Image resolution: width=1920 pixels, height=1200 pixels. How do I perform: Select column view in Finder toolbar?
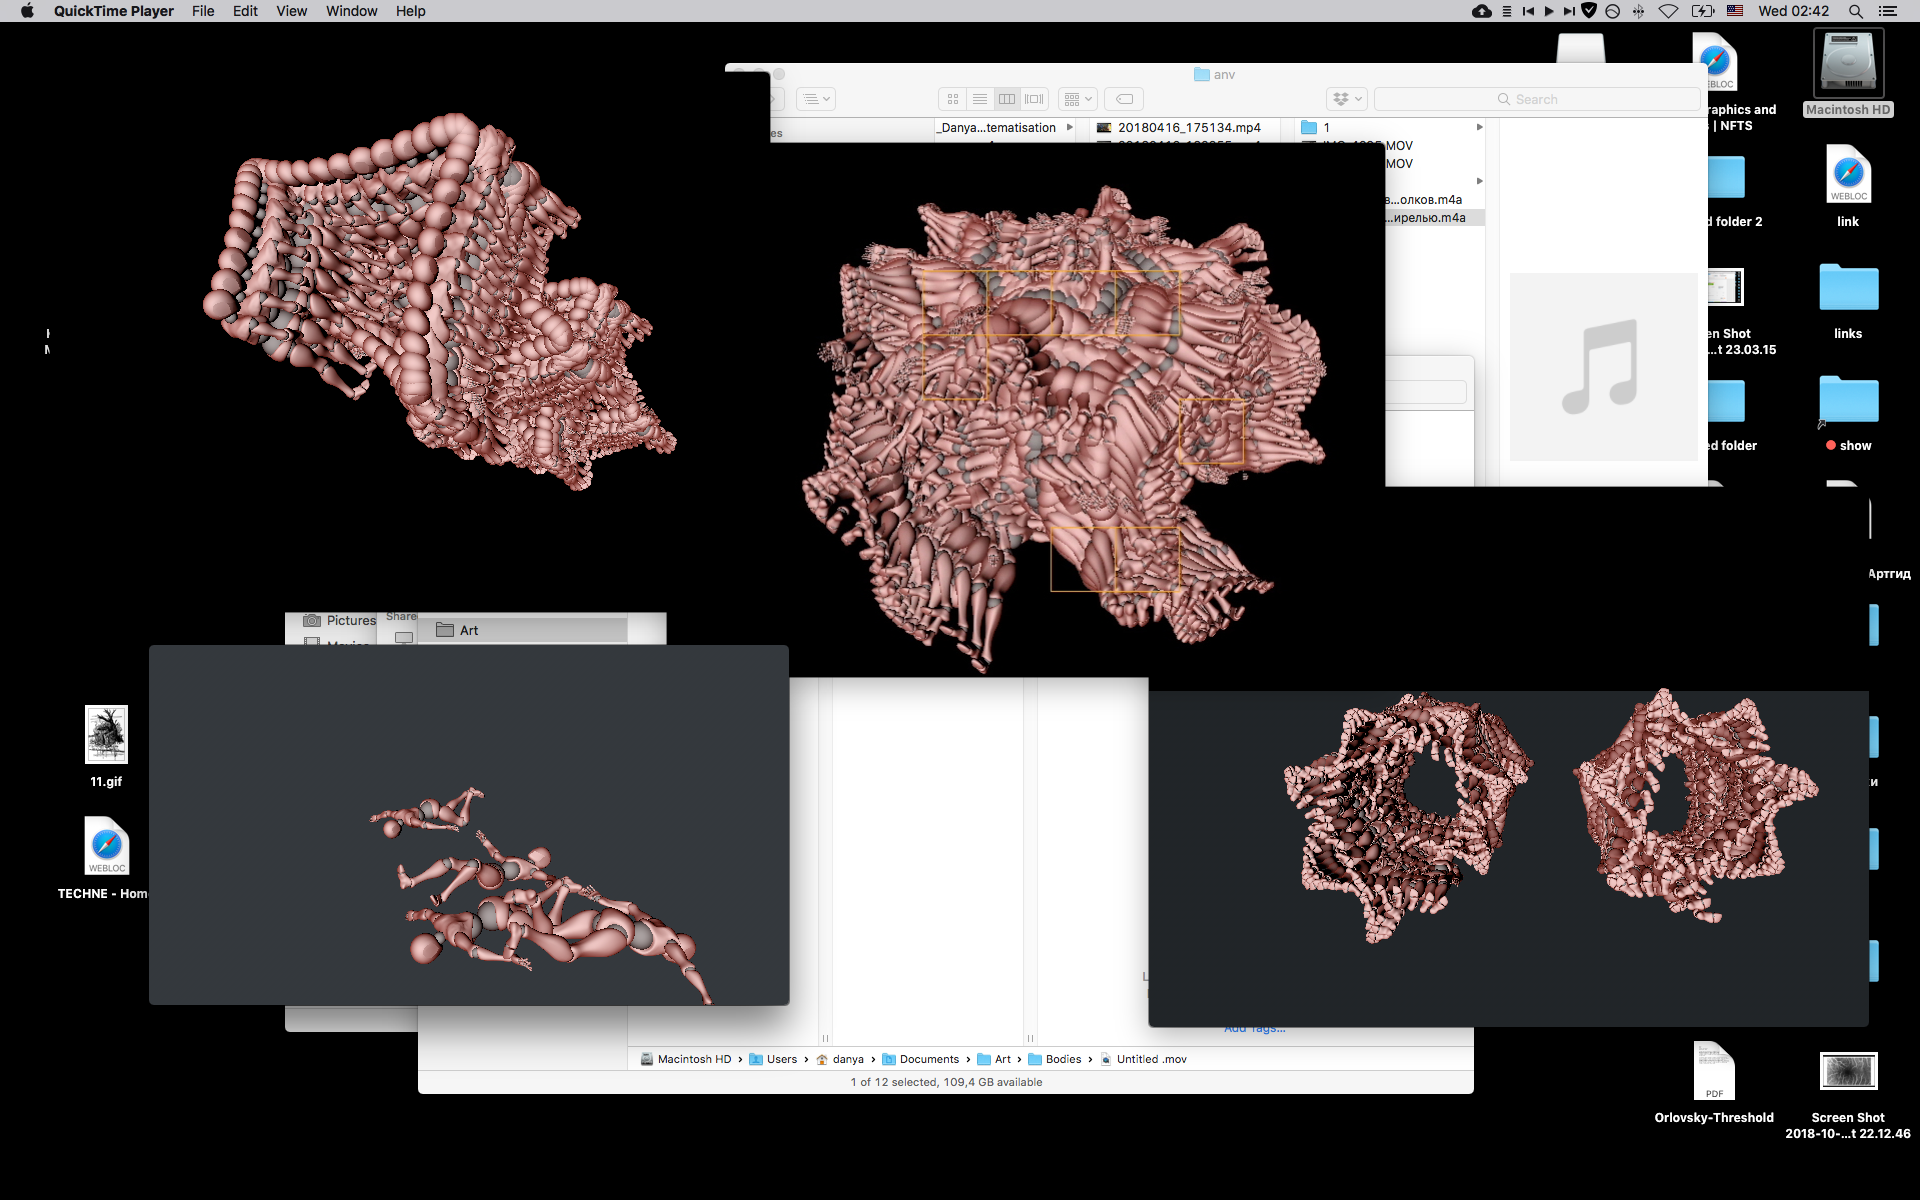tap(1007, 99)
